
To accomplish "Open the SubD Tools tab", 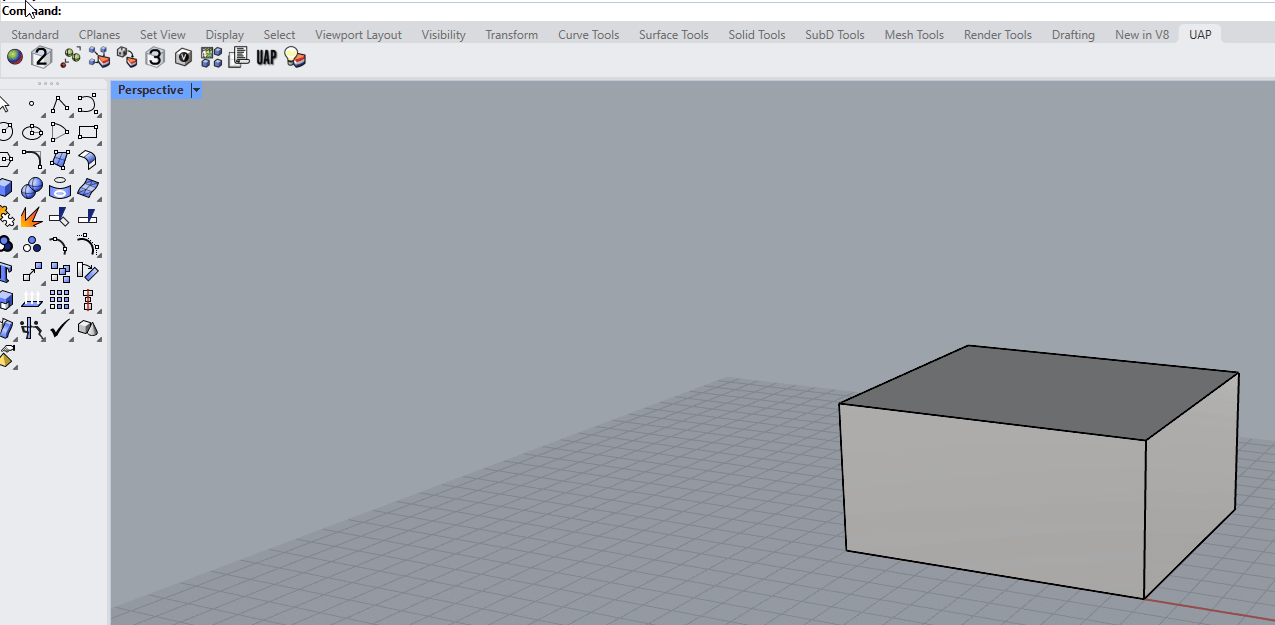I will point(835,34).
